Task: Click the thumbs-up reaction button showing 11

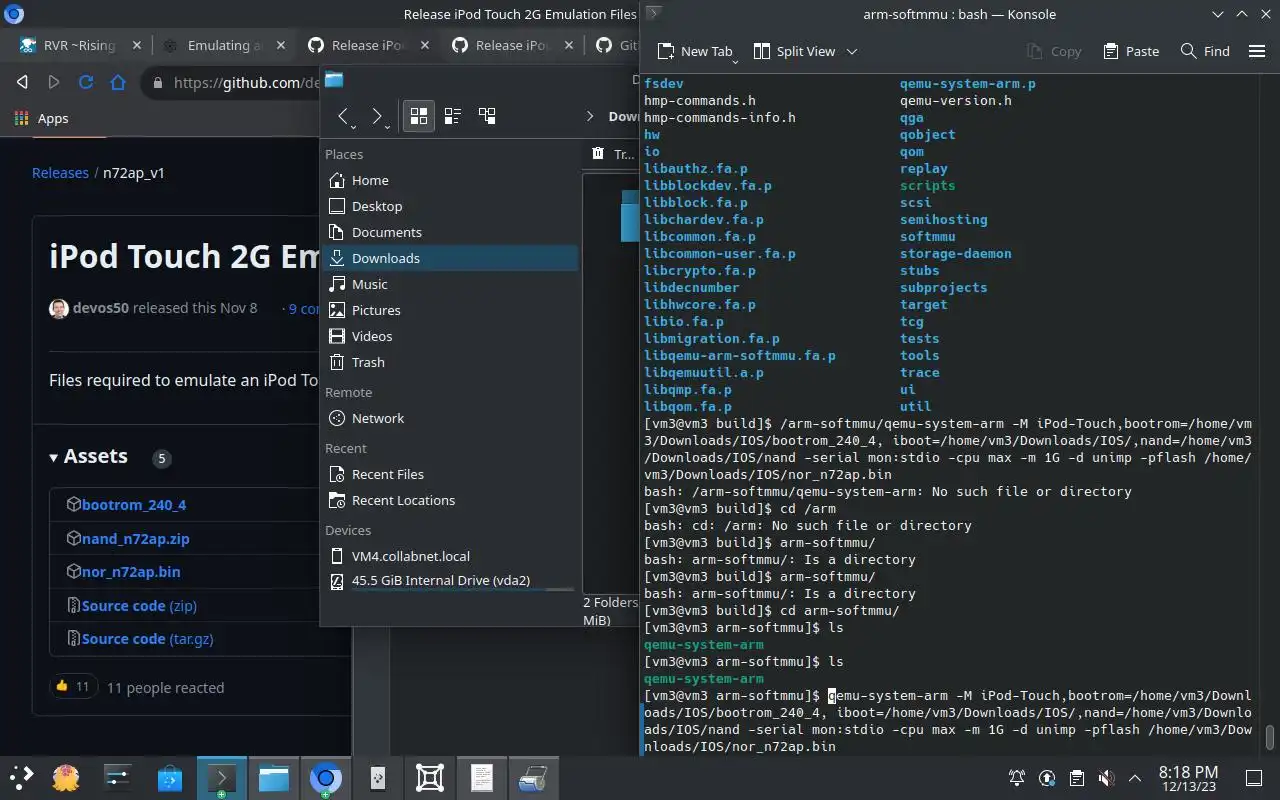Action: tap(73, 686)
